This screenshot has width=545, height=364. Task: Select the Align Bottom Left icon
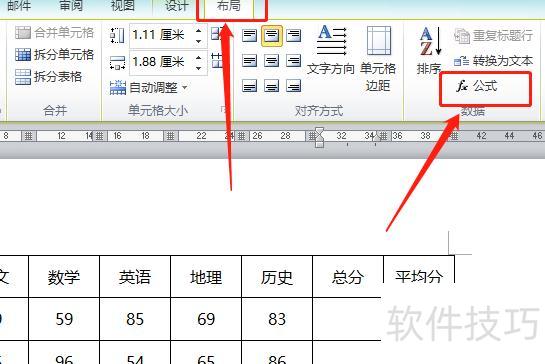[250, 86]
